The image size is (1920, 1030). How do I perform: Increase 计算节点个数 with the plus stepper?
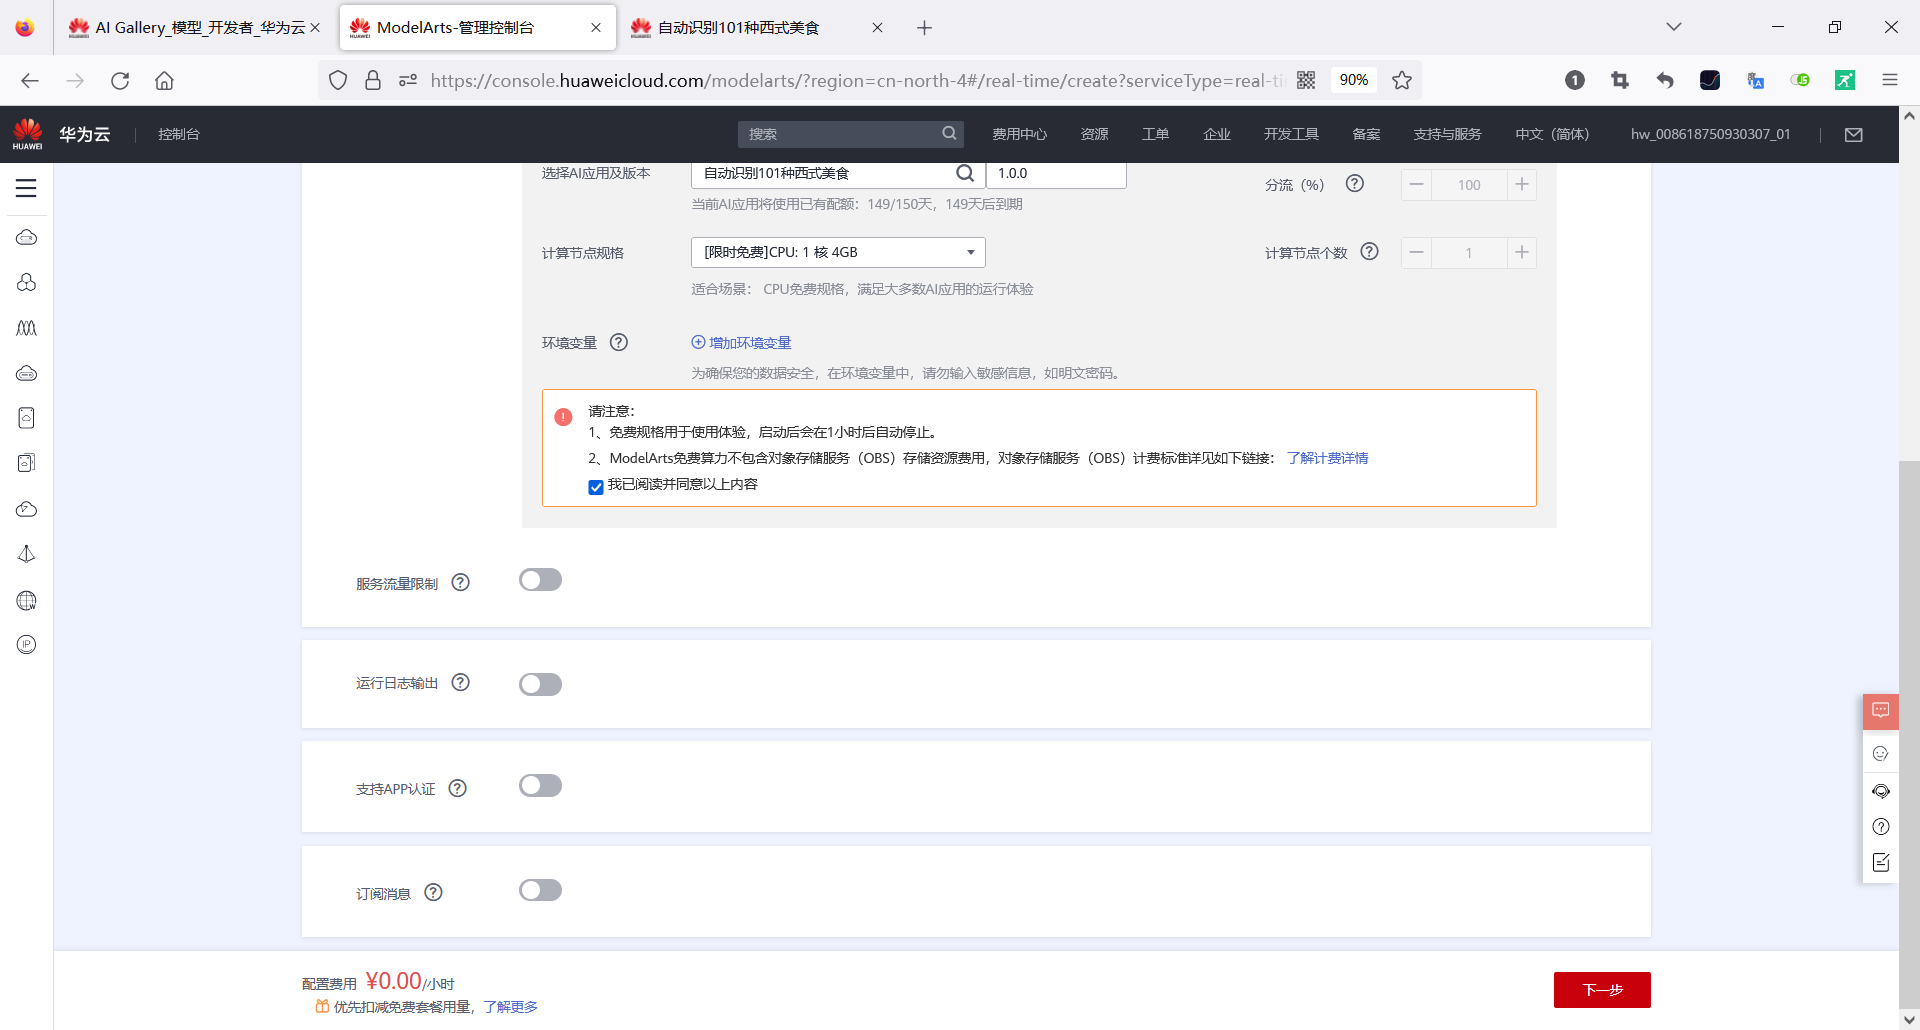tap(1521, 252)
